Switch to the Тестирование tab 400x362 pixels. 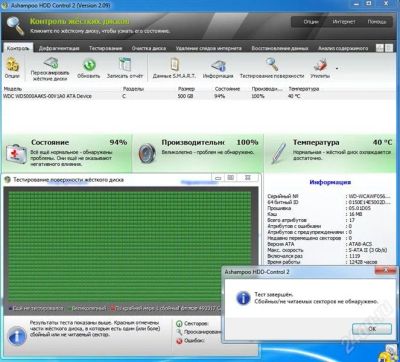tap(106, 48)
